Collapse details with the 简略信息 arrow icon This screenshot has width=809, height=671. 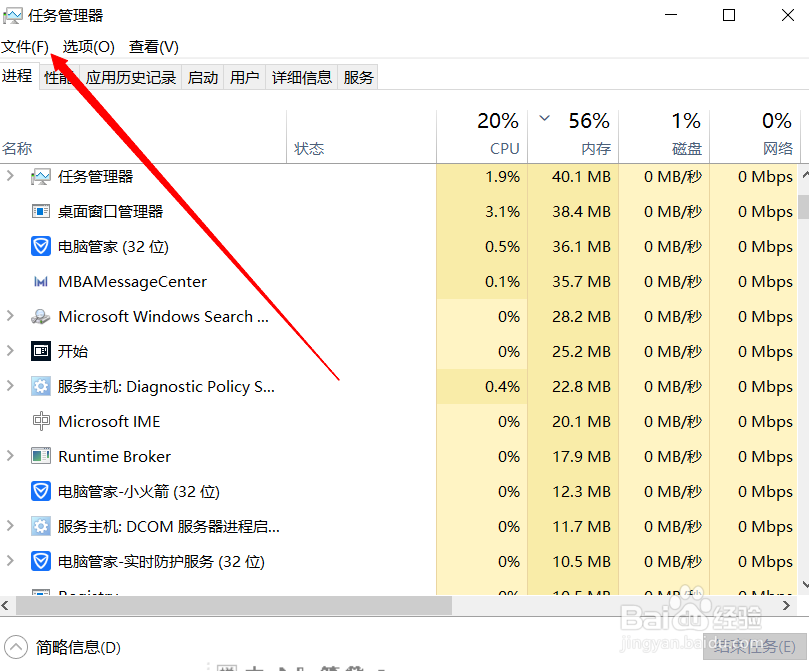pos(16,647)
